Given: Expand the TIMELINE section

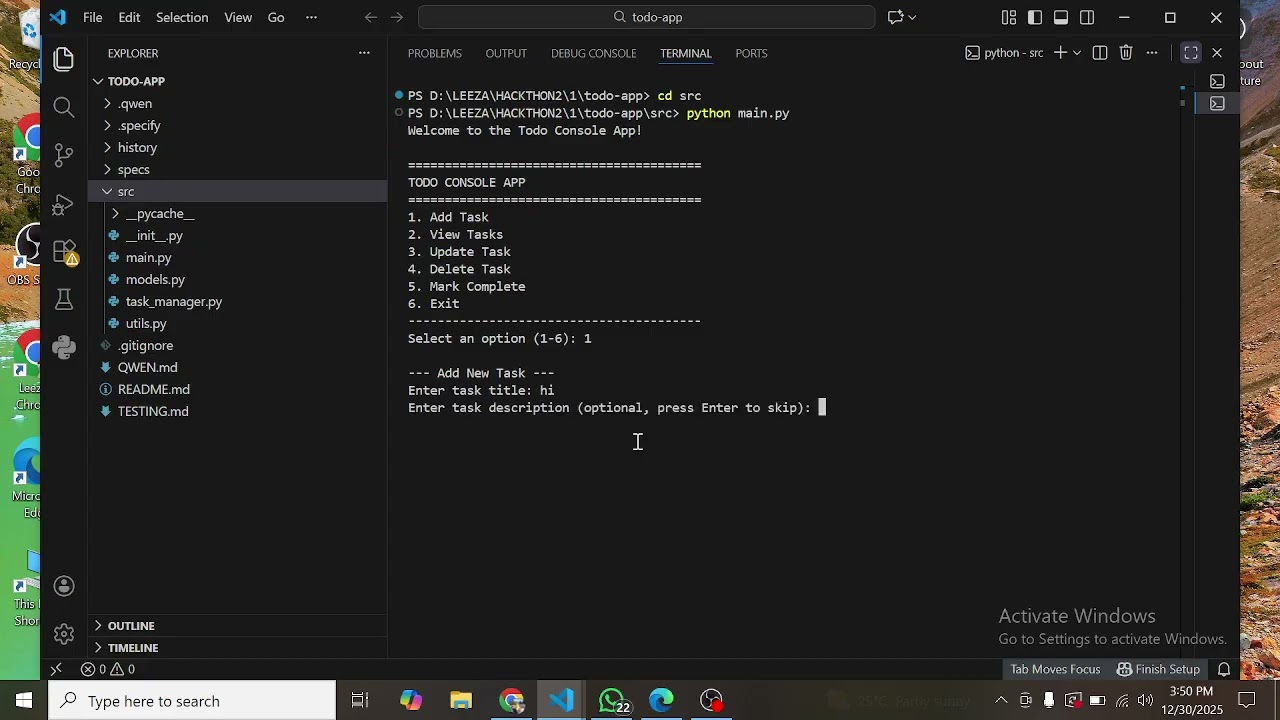Looking at the screenshot, I should 238,647.
